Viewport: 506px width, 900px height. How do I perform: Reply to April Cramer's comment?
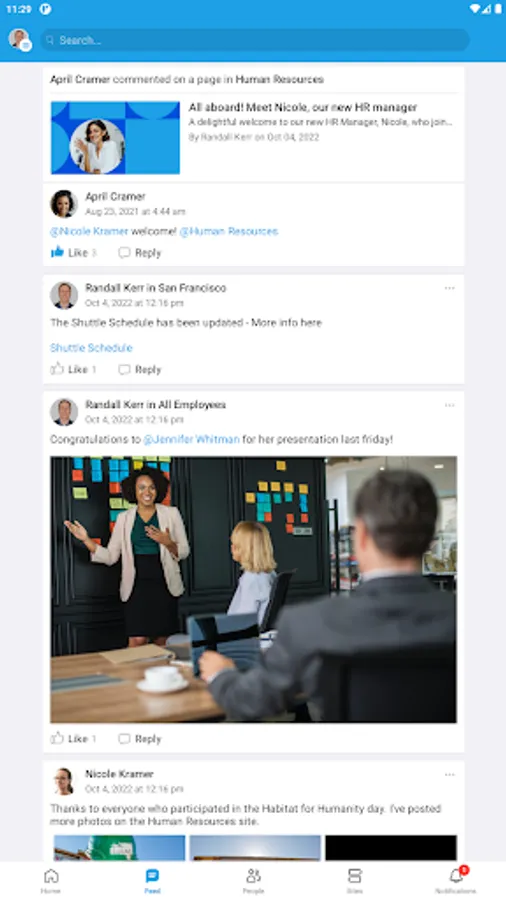(x=139, y=253)
